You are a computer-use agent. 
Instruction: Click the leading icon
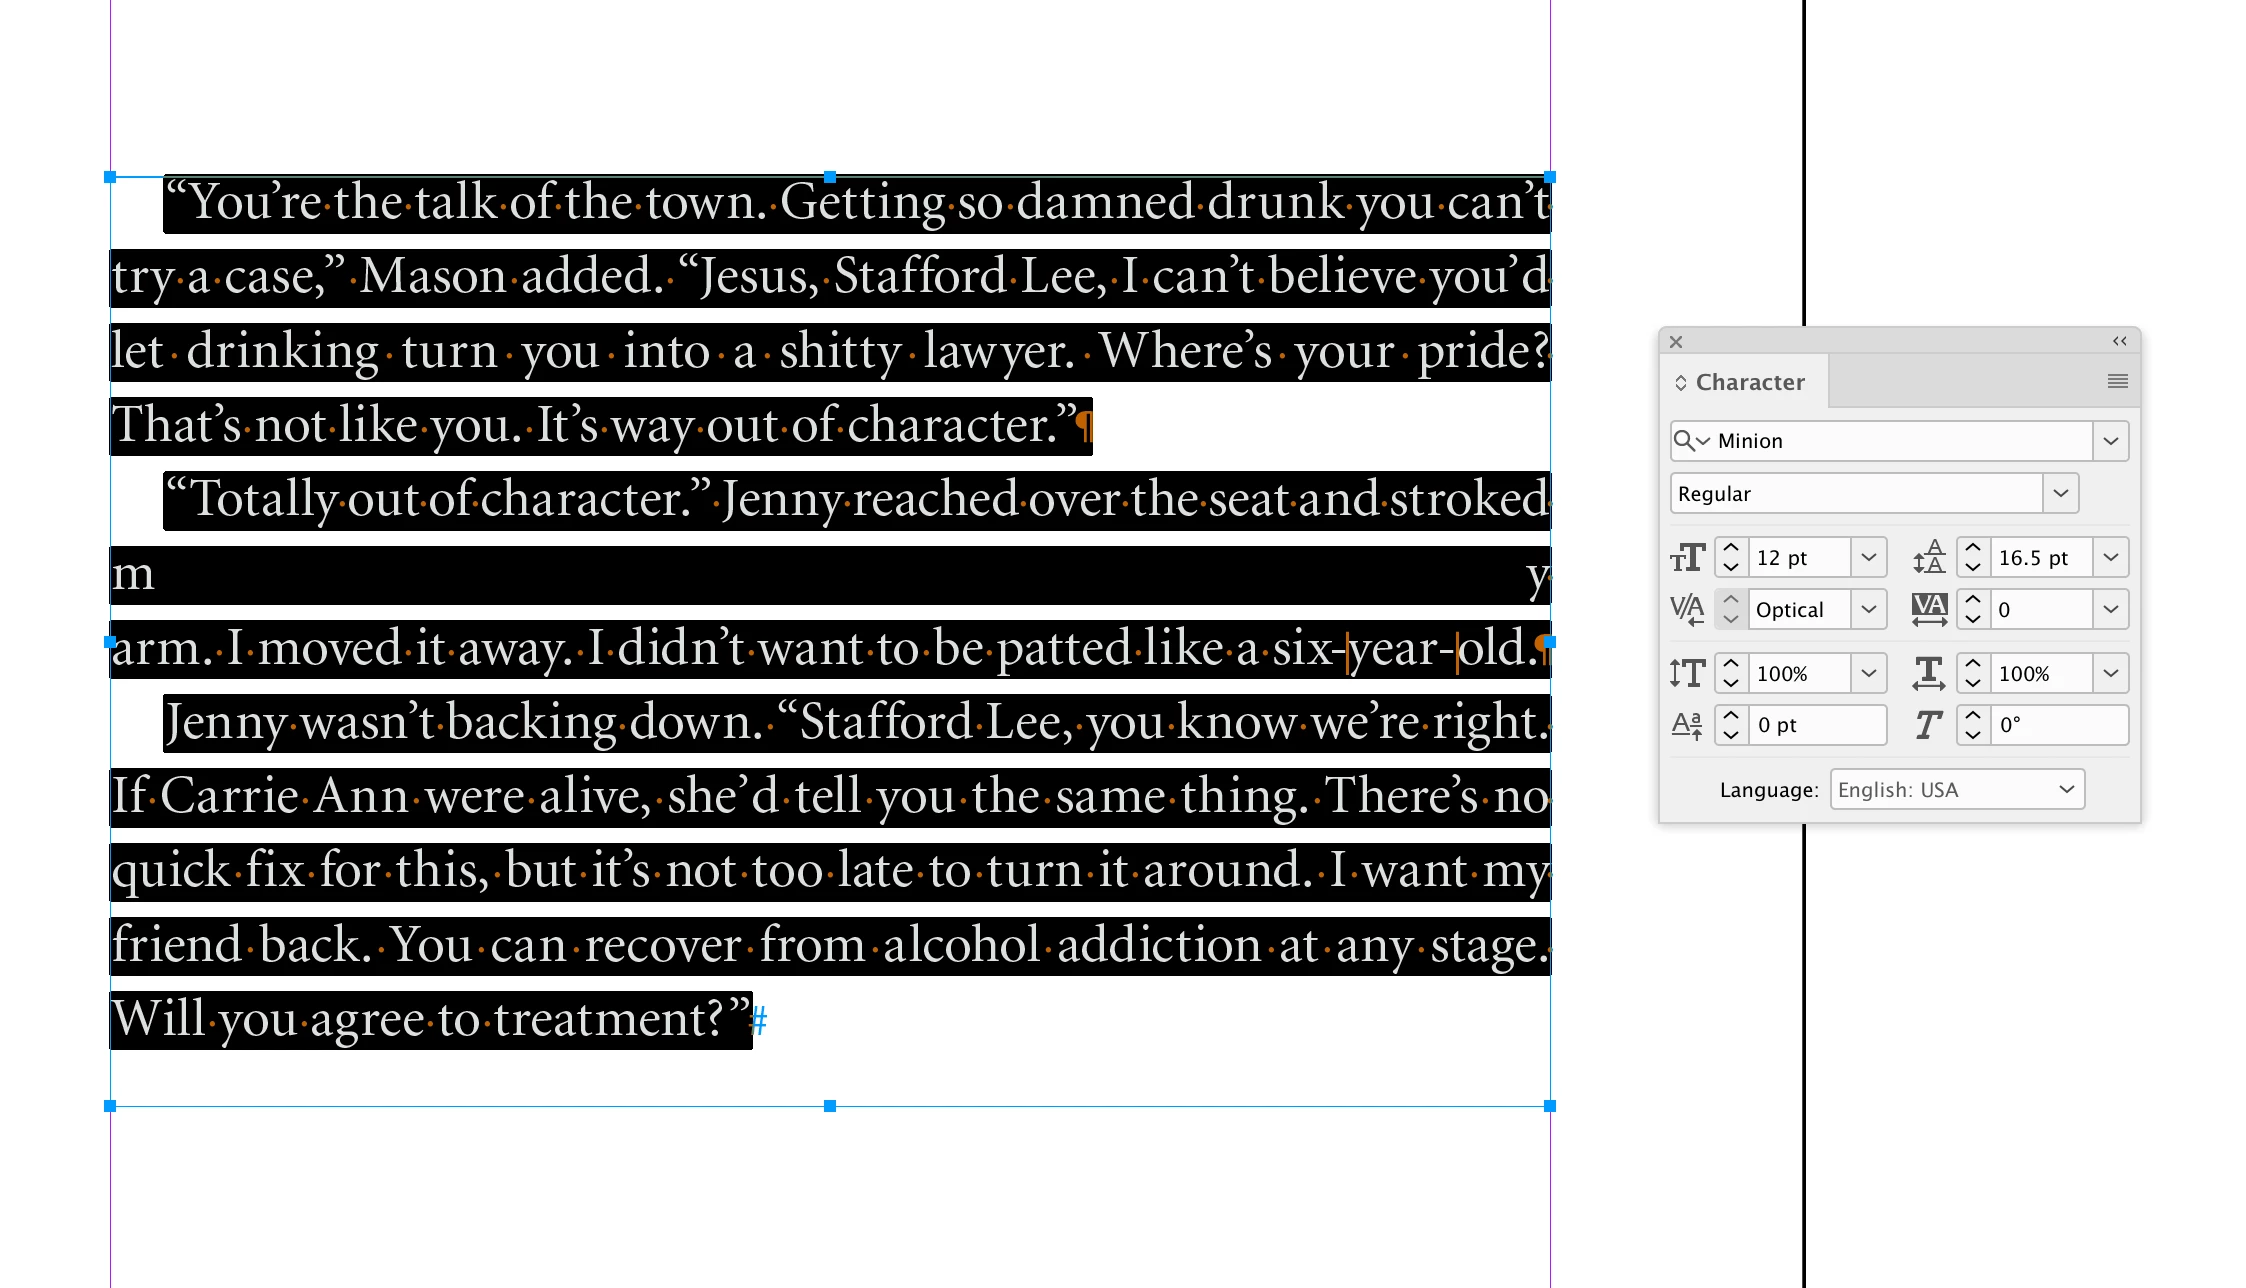(x=1929, y=558)
